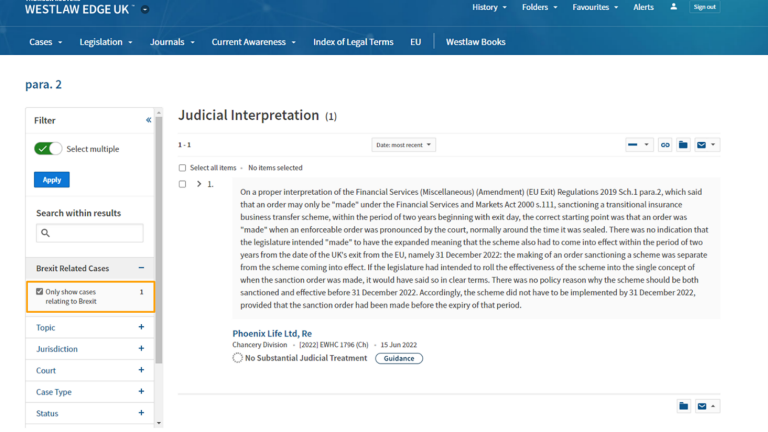Click the Search within results input field
The height and width of the screenshot is (432, 768).
coord(90,233)
